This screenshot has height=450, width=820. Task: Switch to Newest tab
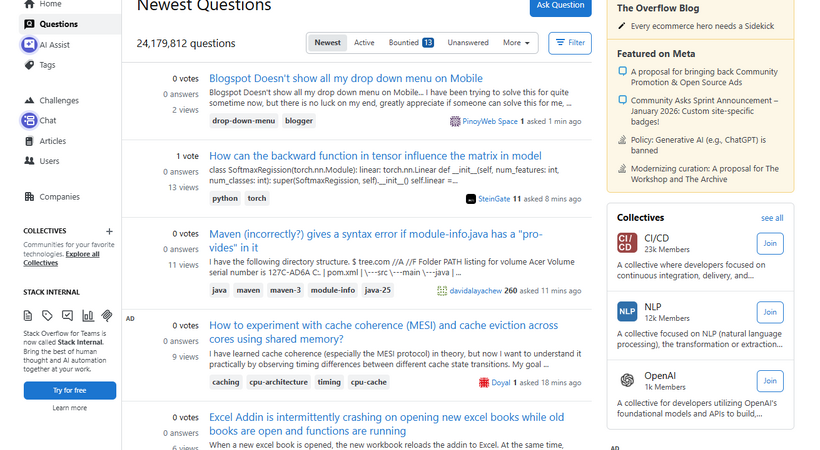[327, 43]
